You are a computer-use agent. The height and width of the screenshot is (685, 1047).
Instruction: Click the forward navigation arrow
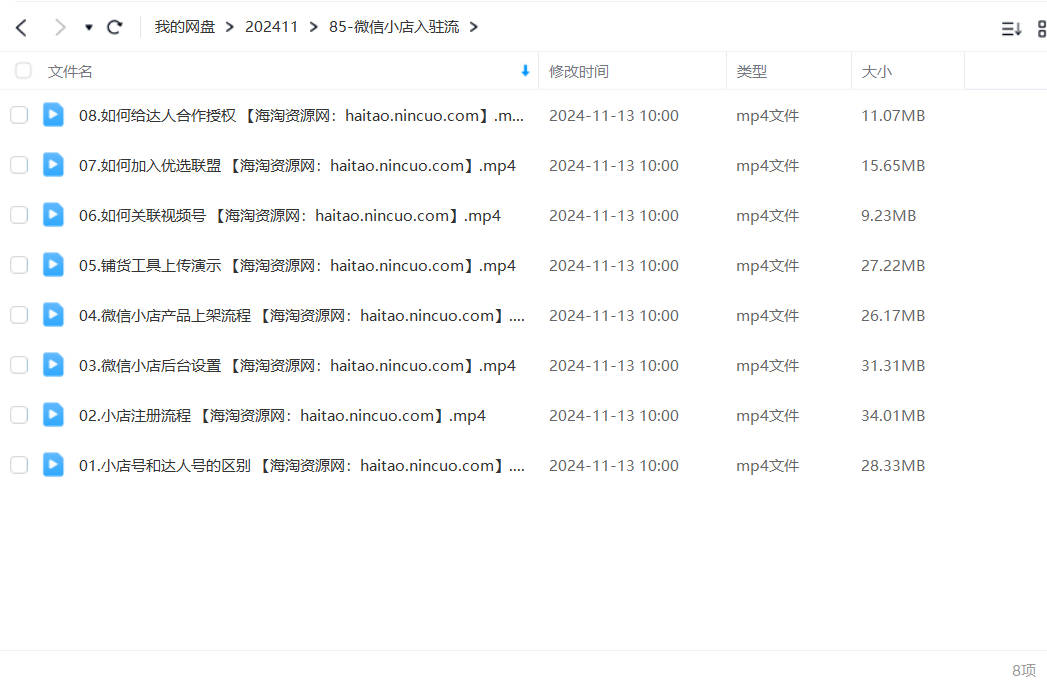(60, 27)
